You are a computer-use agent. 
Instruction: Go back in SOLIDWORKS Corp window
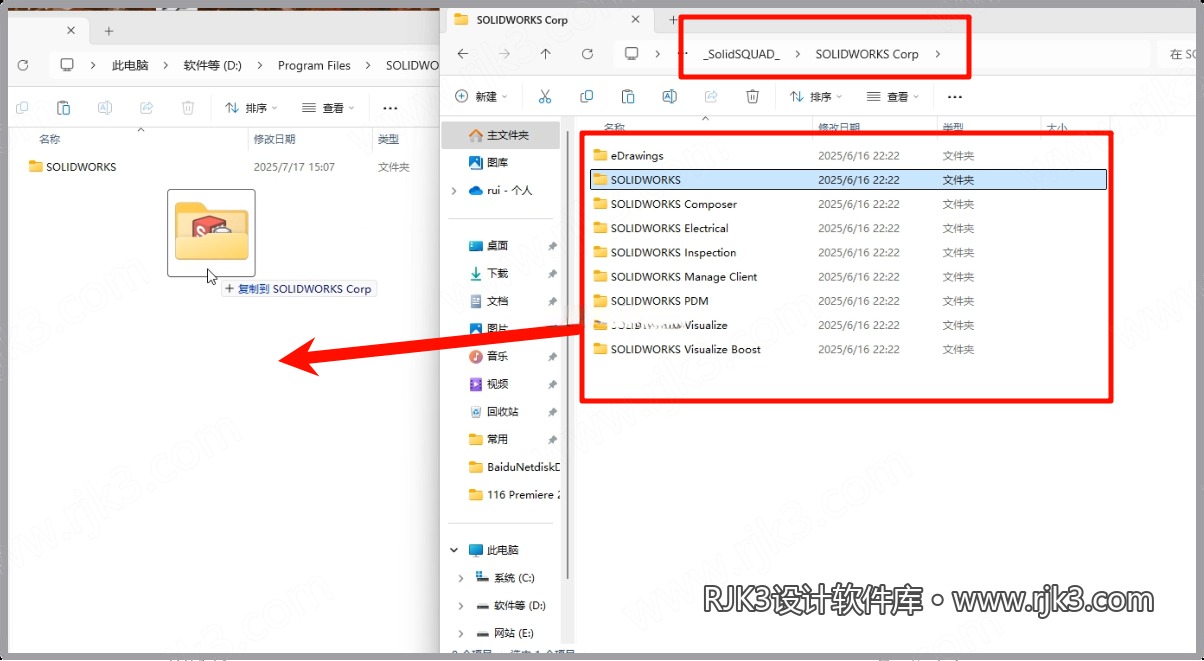click(462, 54)
